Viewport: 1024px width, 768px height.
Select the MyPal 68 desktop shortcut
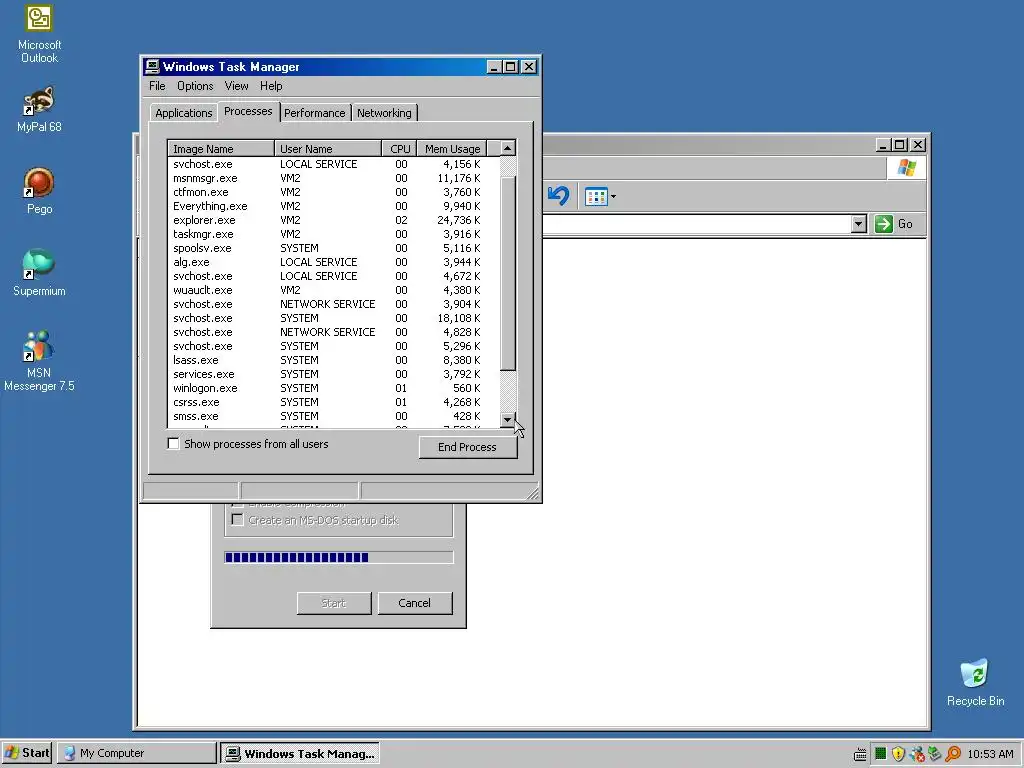click(x=39, y=109)
